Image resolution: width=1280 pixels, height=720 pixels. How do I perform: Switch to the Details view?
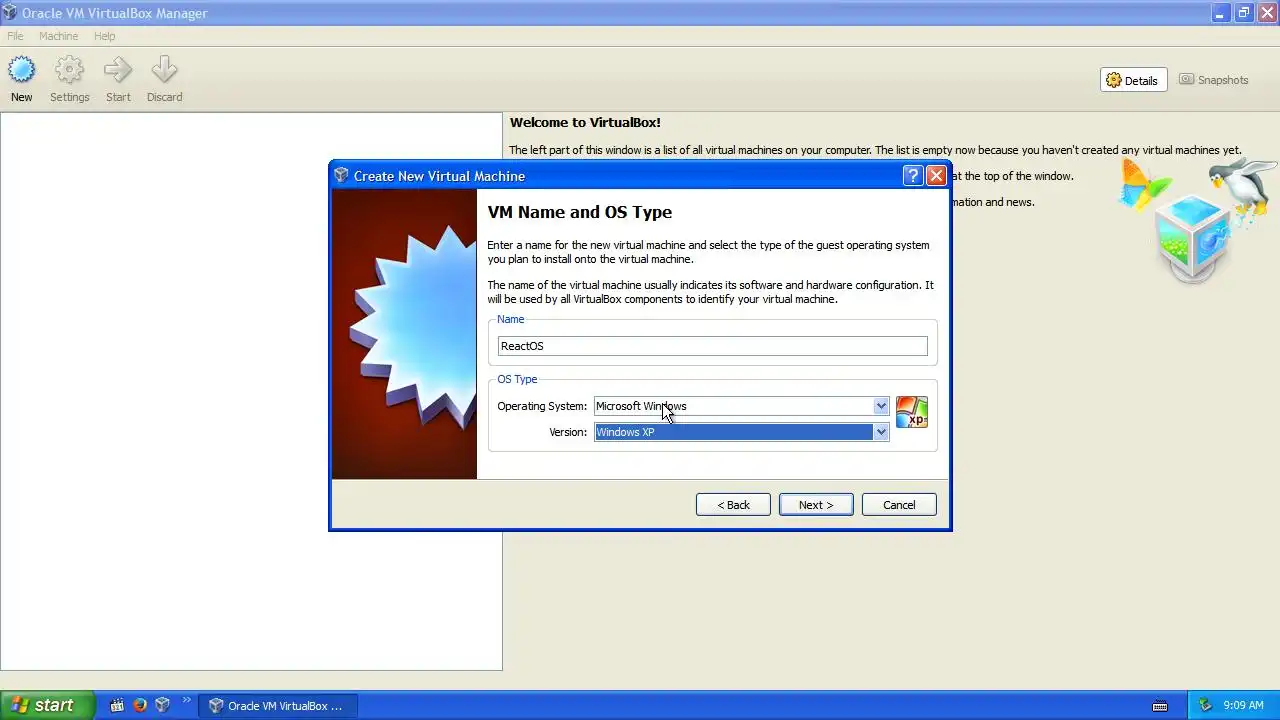click(x=1133, y=80)
